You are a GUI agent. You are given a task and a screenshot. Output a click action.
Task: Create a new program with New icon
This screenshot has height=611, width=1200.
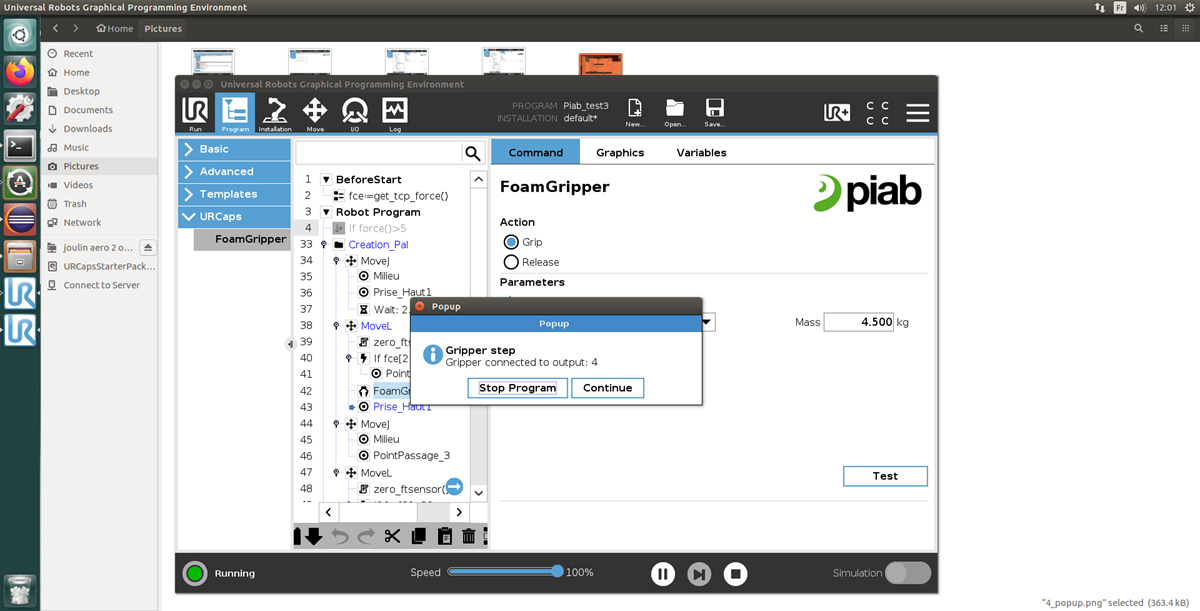(634, 112)
